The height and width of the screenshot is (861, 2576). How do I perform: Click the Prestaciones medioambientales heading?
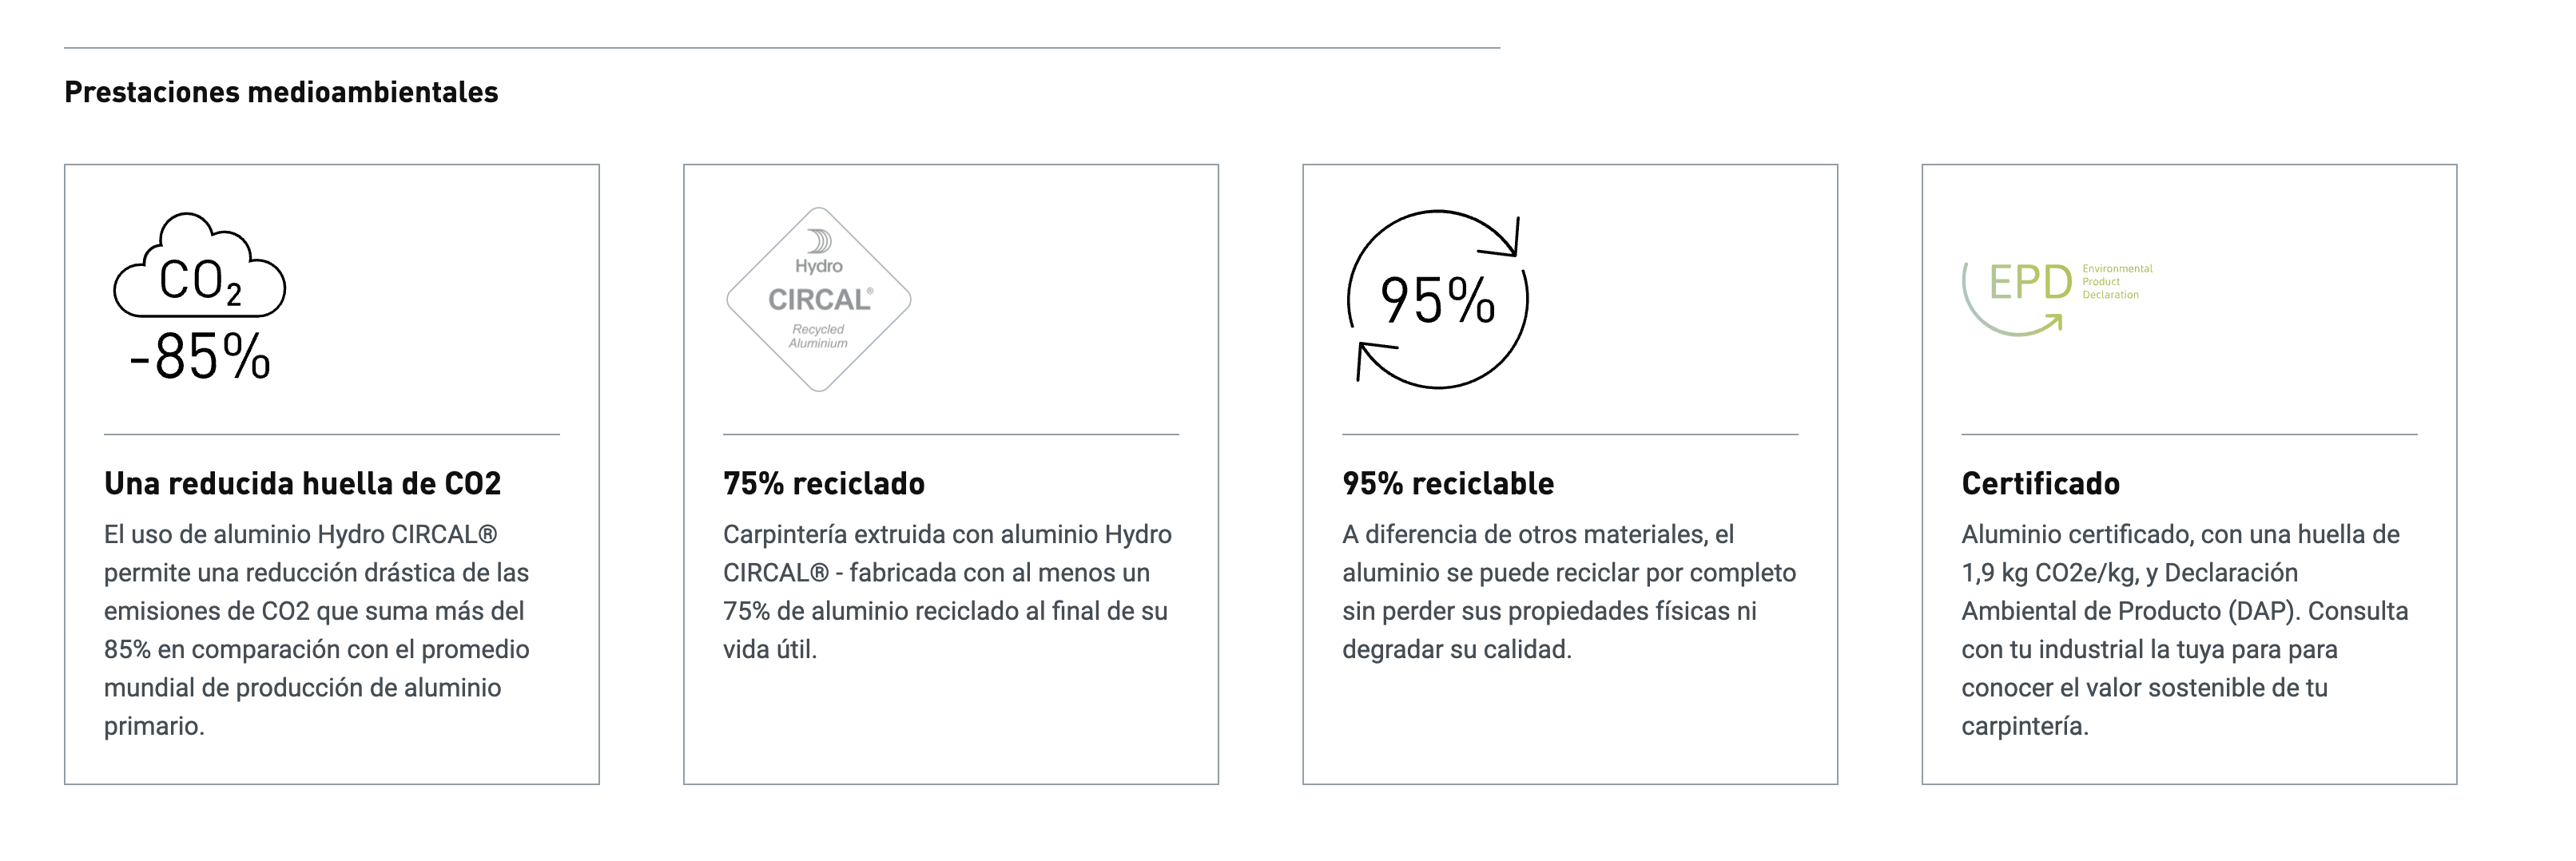coord(281,92)
